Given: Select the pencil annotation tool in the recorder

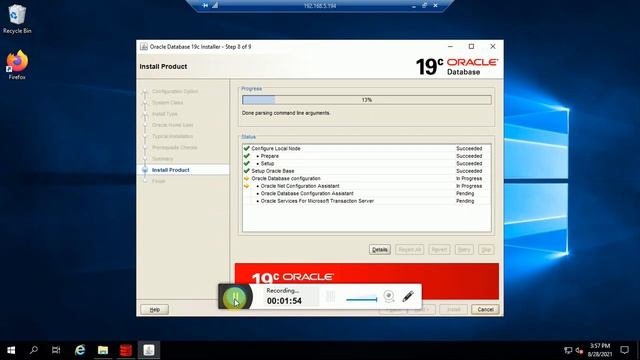Looking at the screenshot, I should pos(408,296).
